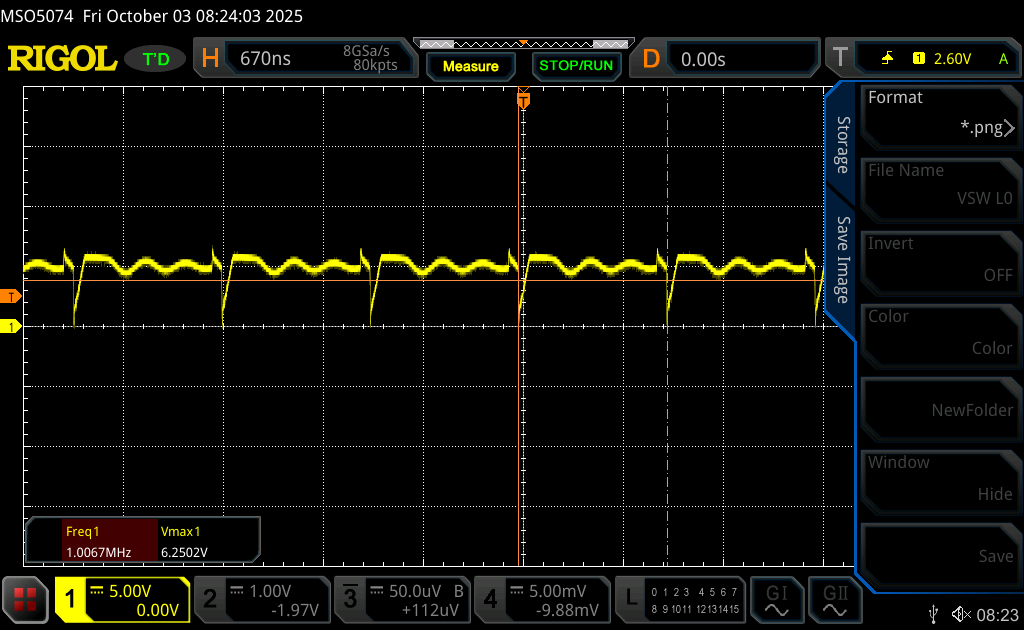Click the rising edge trigger slope icon
This screenshot has width=1024, height=630.
click(x=887, y=59)
